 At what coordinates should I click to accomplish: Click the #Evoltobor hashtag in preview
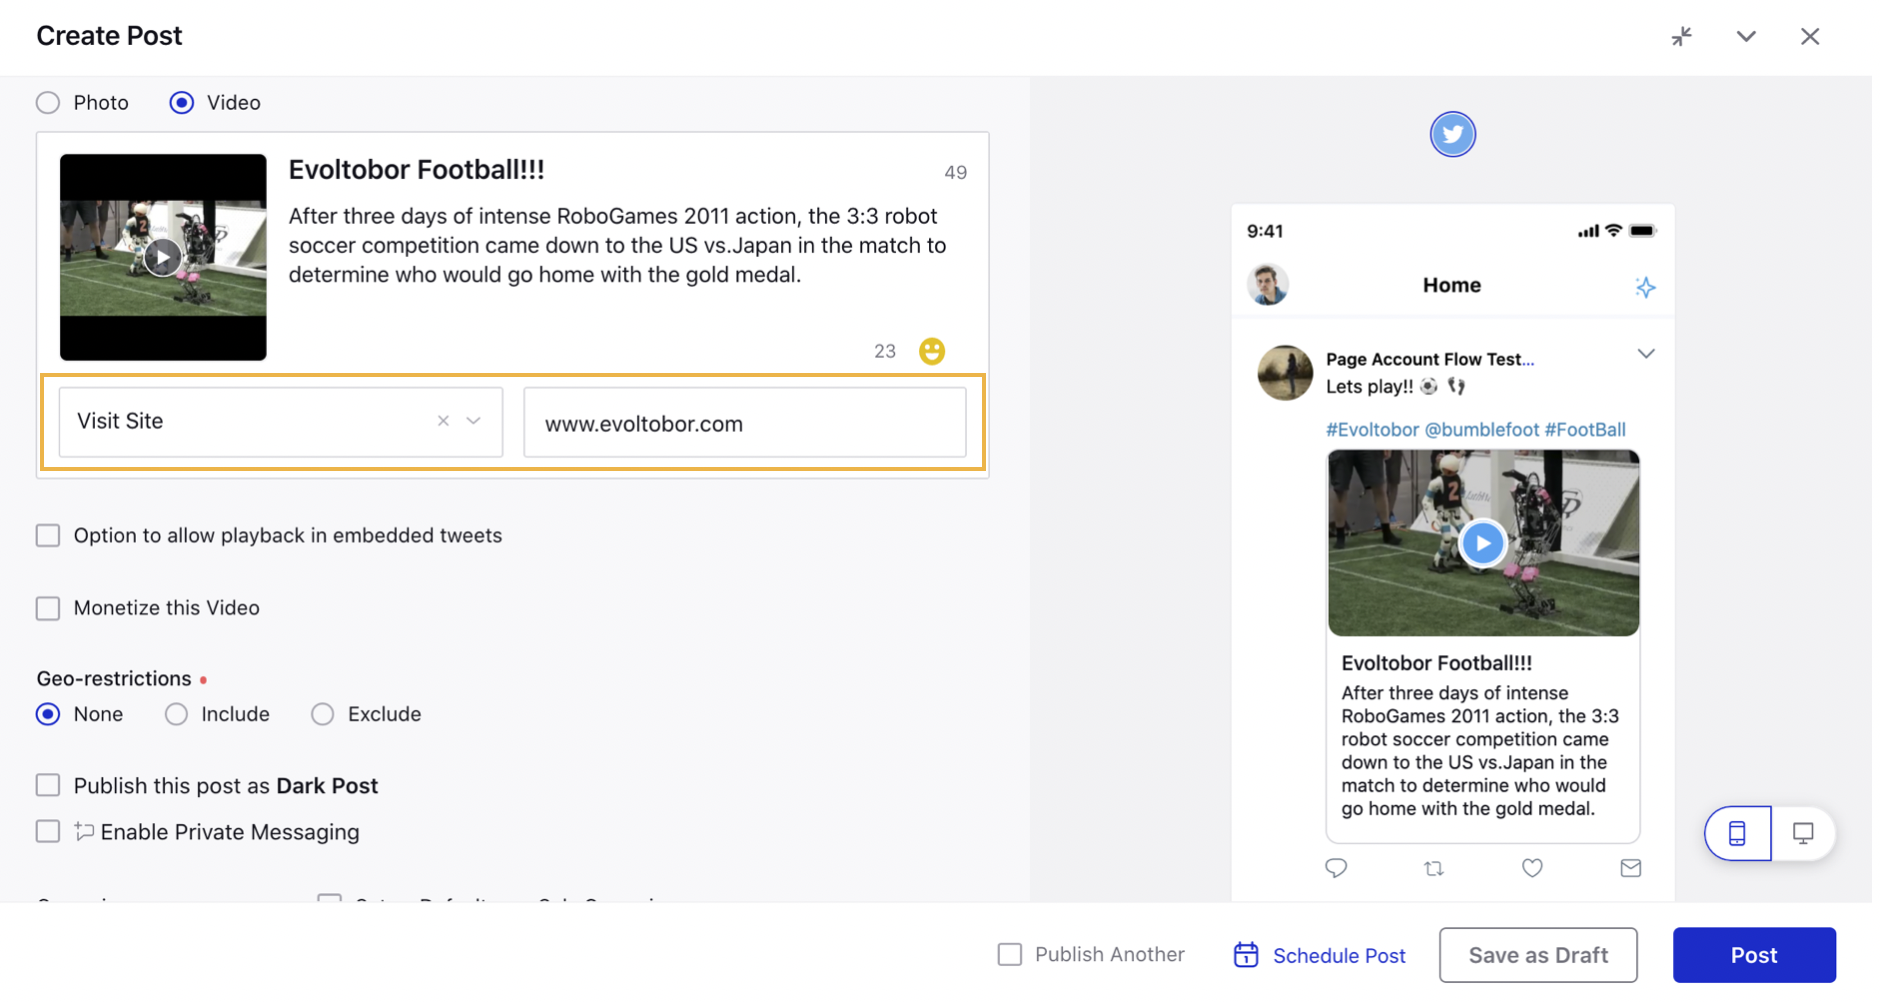pos(1372,429)
